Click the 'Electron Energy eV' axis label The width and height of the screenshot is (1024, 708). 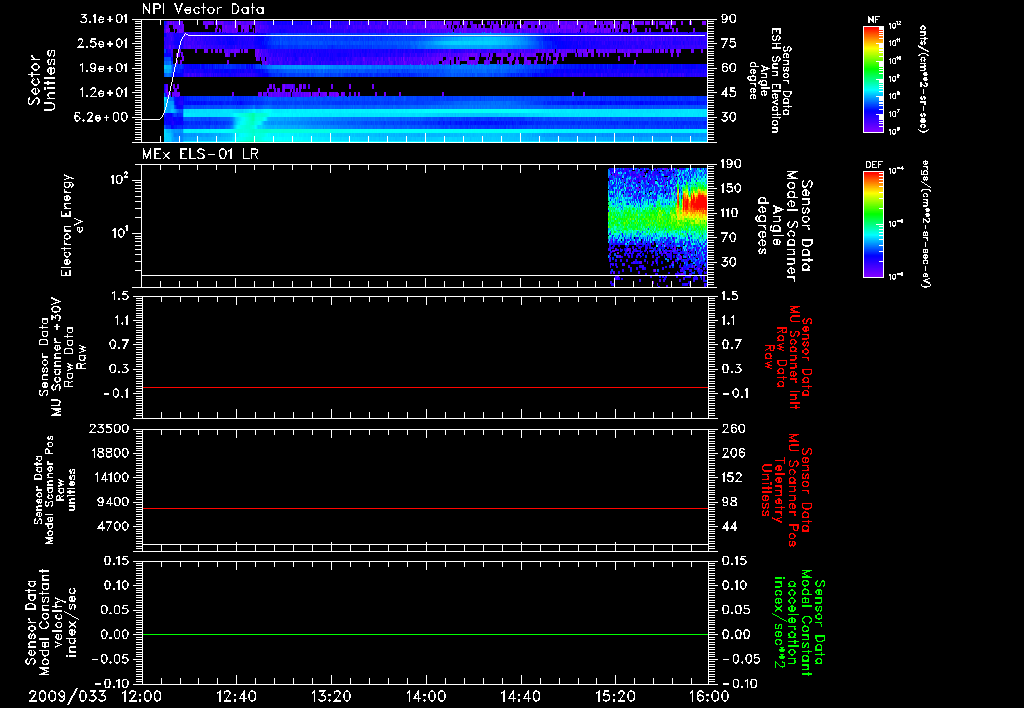point(73,225)
